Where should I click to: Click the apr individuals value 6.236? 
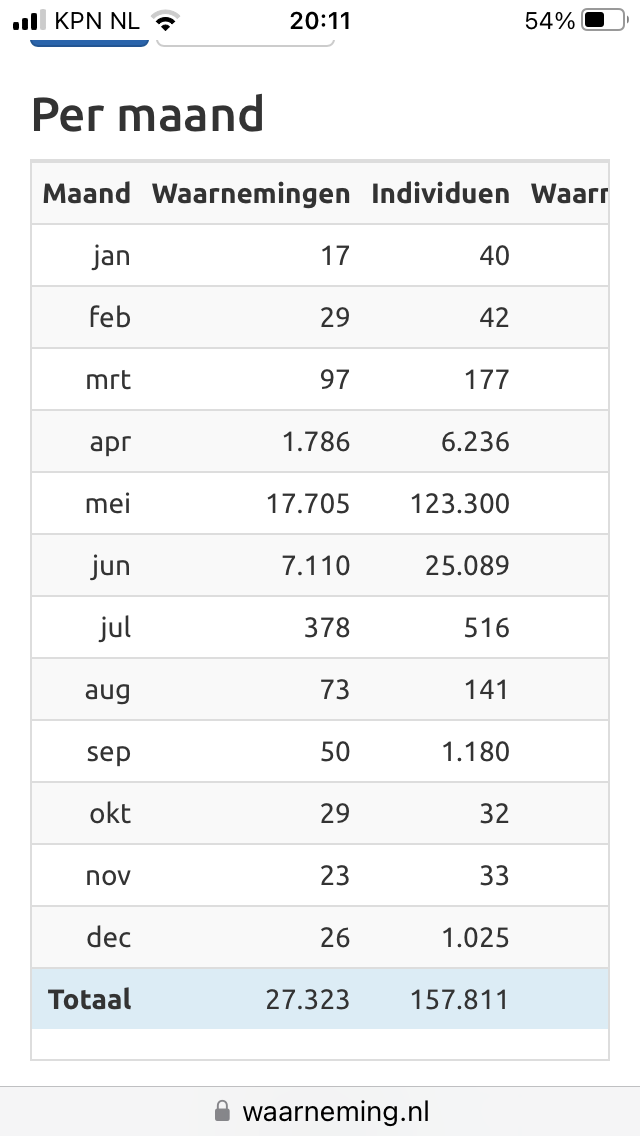tap(475, 441)
